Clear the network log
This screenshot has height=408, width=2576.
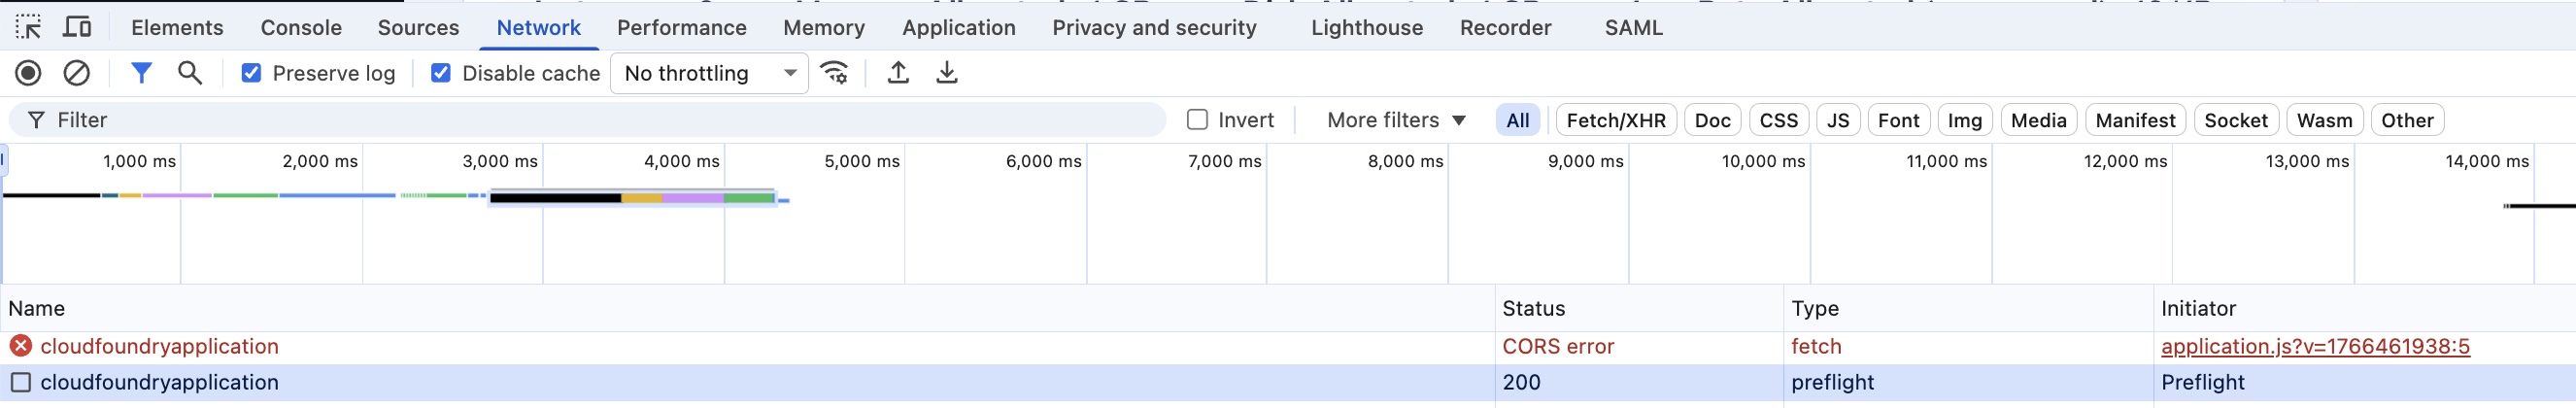click(77, 73)
